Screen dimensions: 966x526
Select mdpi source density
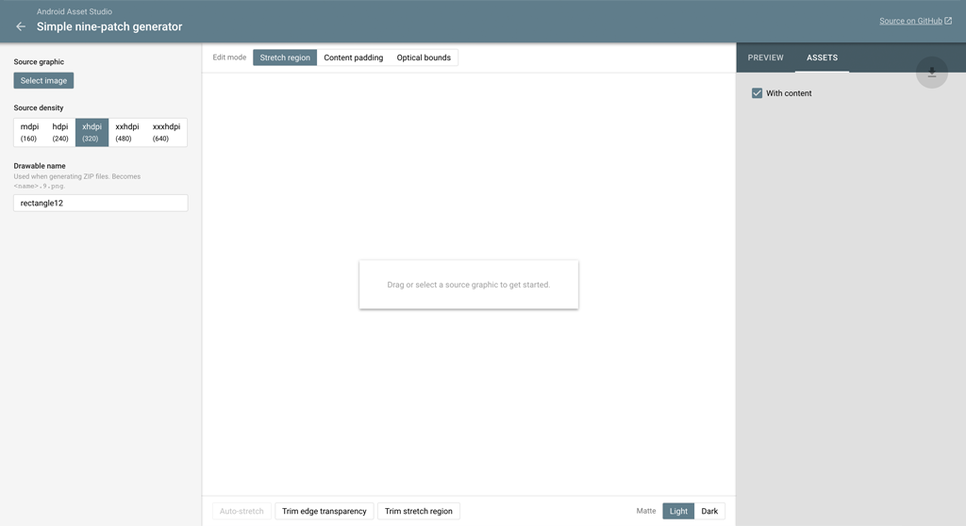pyautogui.click(x=29, y=132)
